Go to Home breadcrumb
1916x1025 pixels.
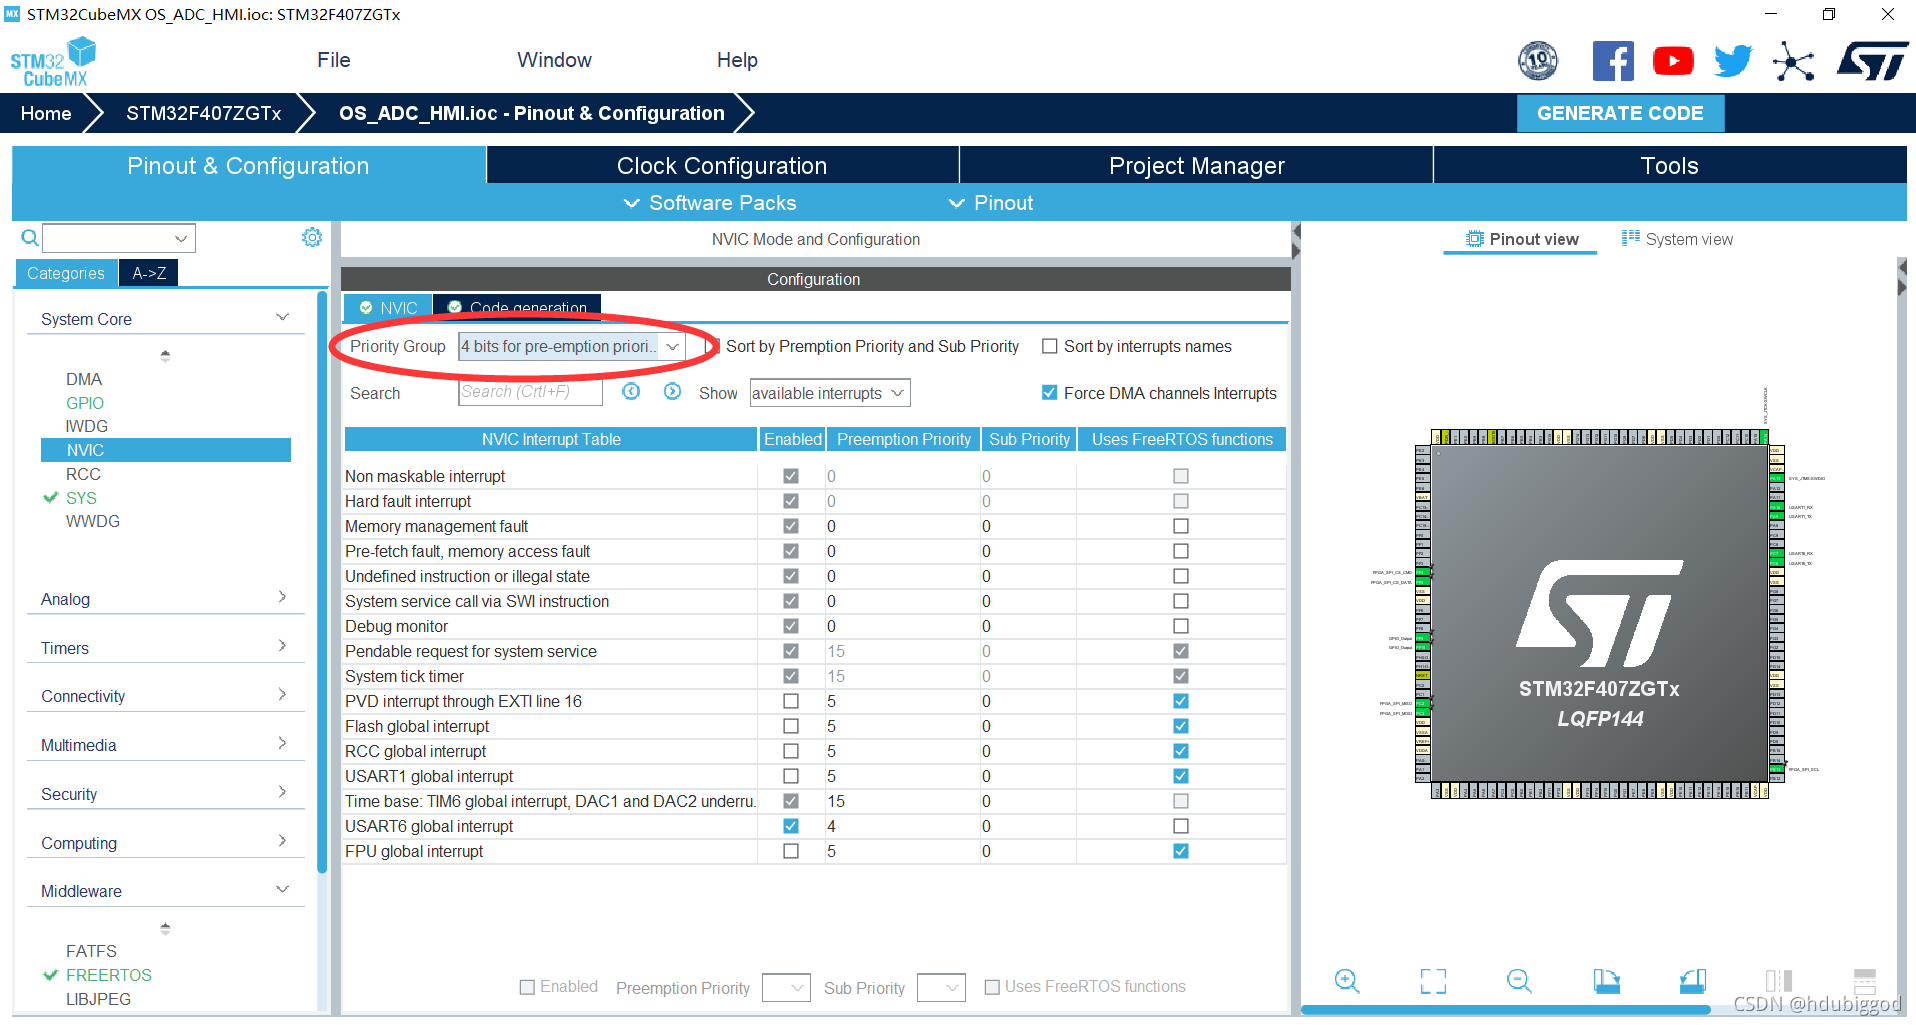(46, 113)
